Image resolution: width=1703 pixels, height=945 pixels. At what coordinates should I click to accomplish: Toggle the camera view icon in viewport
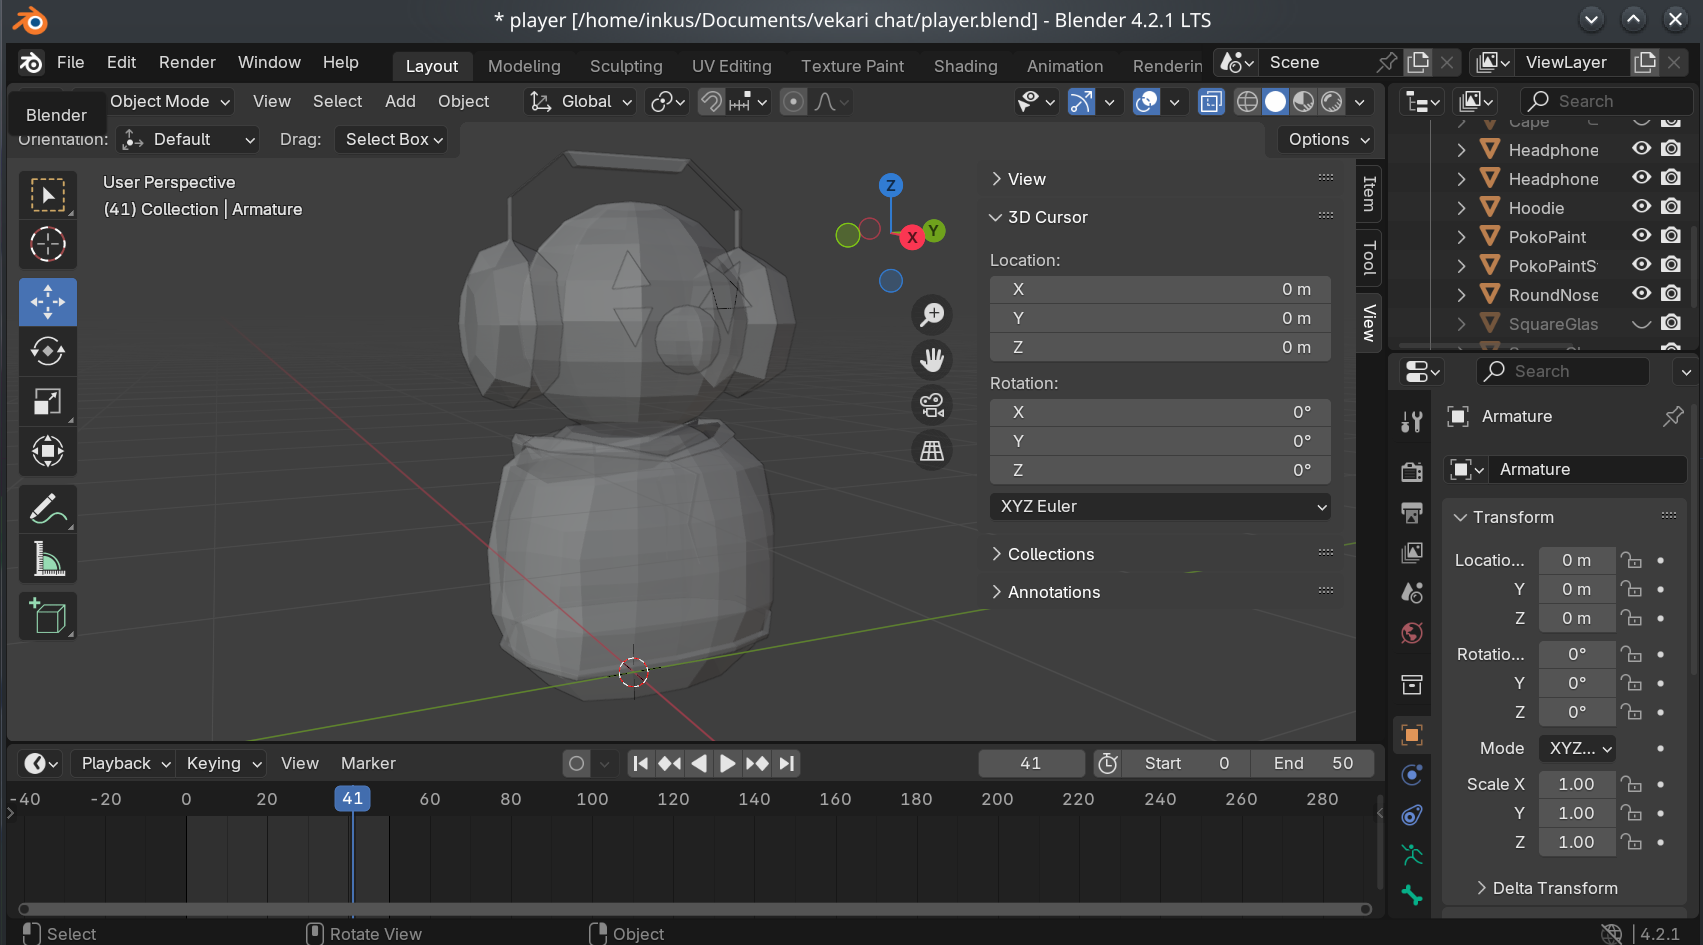point(932,405)
